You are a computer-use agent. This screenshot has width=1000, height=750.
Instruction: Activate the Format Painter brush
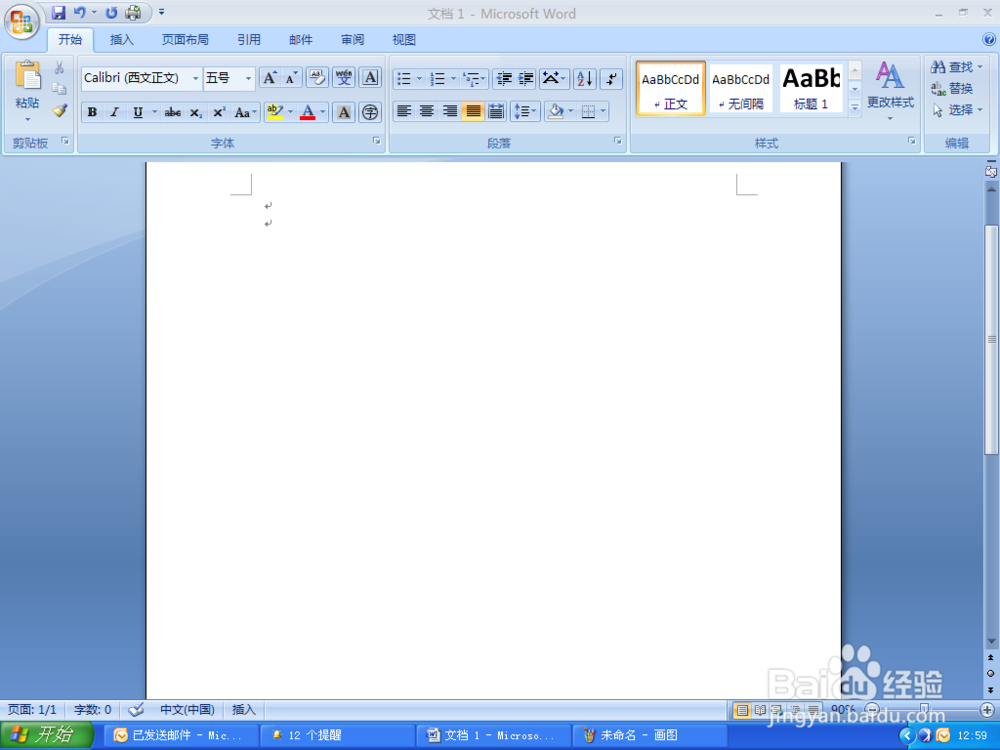[x=59, y=112]
